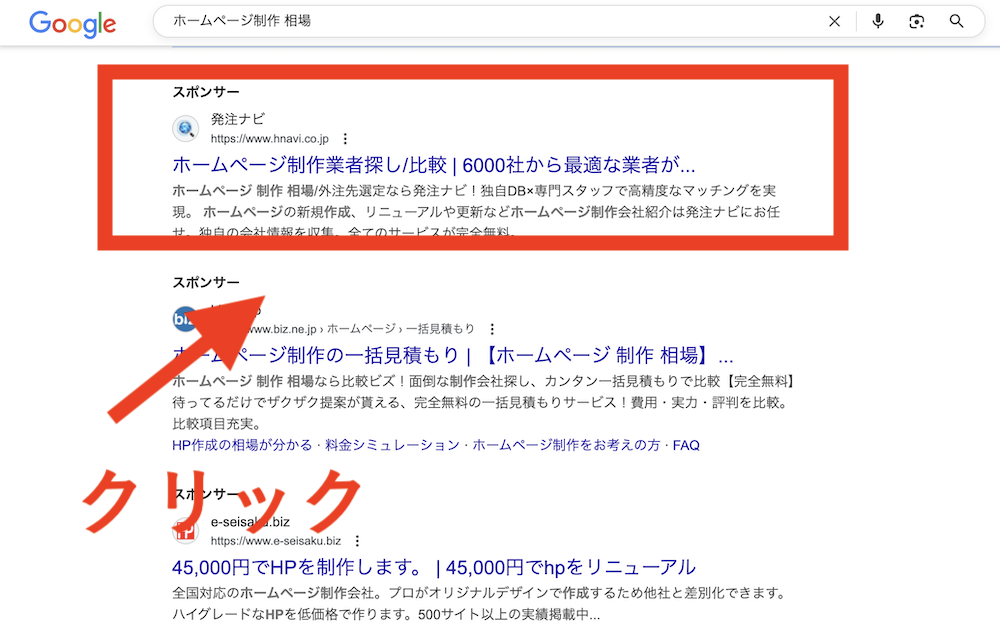Open image search with the camera icon
1000x643 pixels.
click(x=916, y=21)
